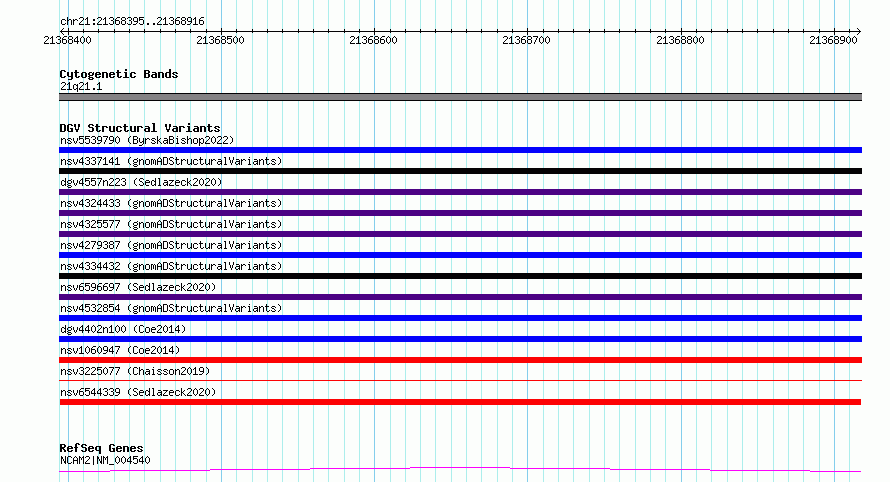Open the DGV Structural Variants track title
The width and height of the screenshot is (890, 482).
coord(140,128)
